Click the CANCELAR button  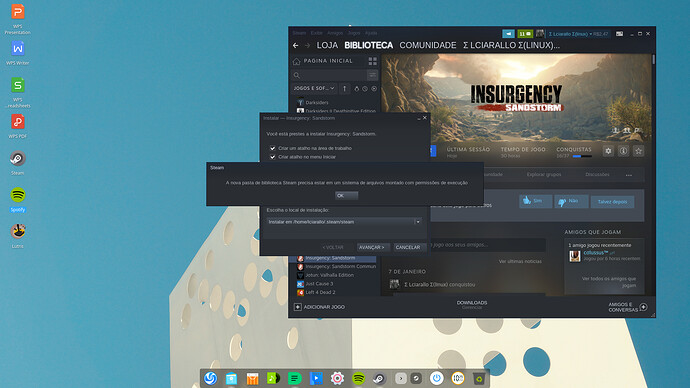coord(407,247)
